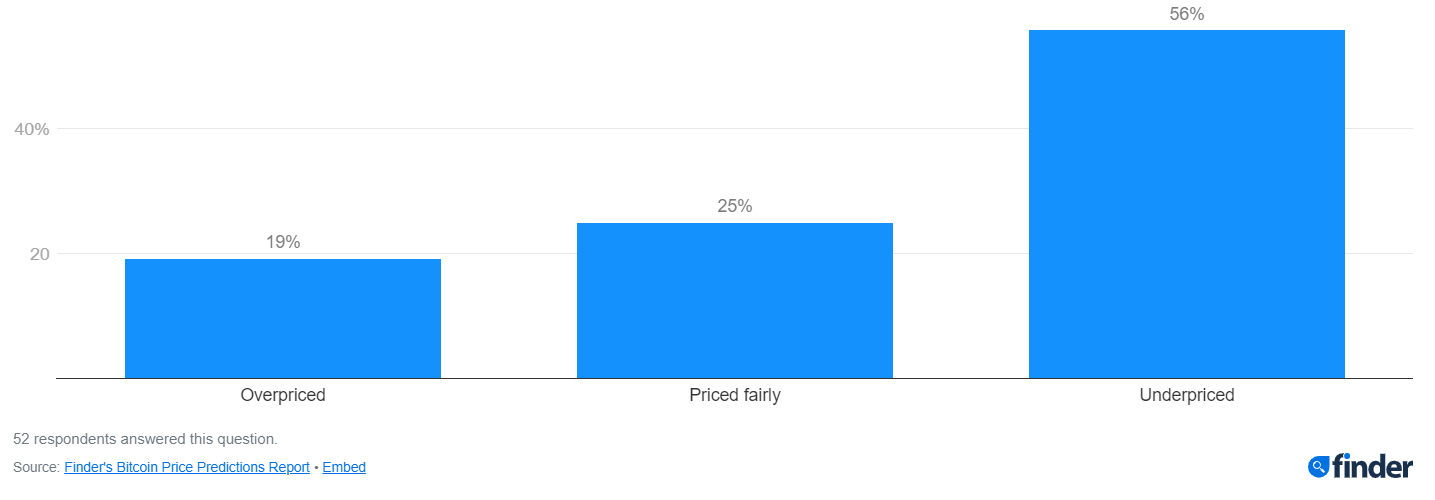1435x500 pixels.
Task: Select the Overpriced bar in chart
Action: pyautogui.click(x=283, y=318)
